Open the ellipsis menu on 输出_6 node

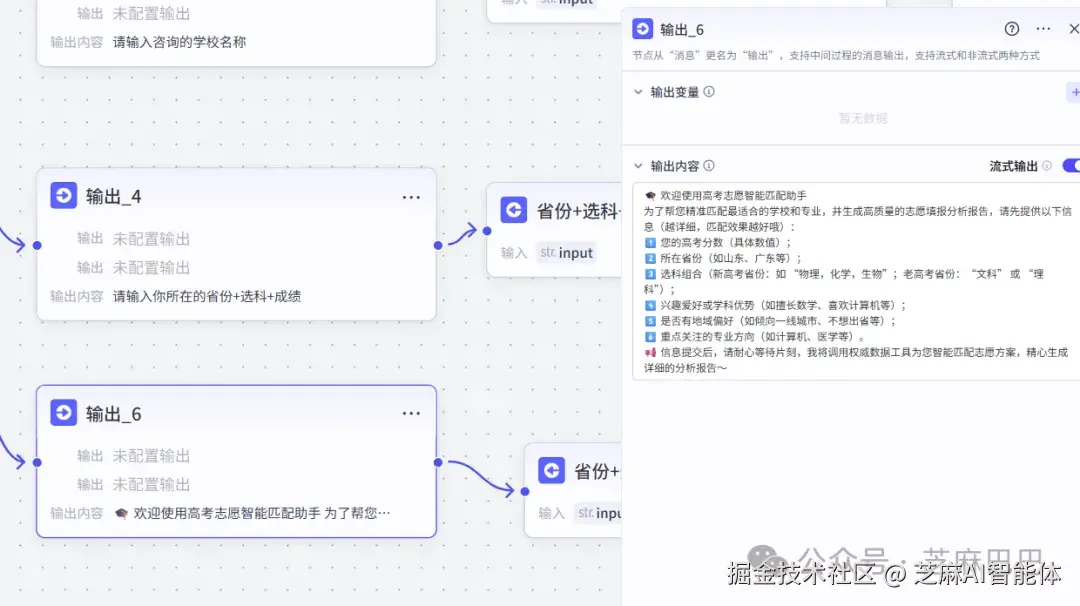tap(411, 413)
